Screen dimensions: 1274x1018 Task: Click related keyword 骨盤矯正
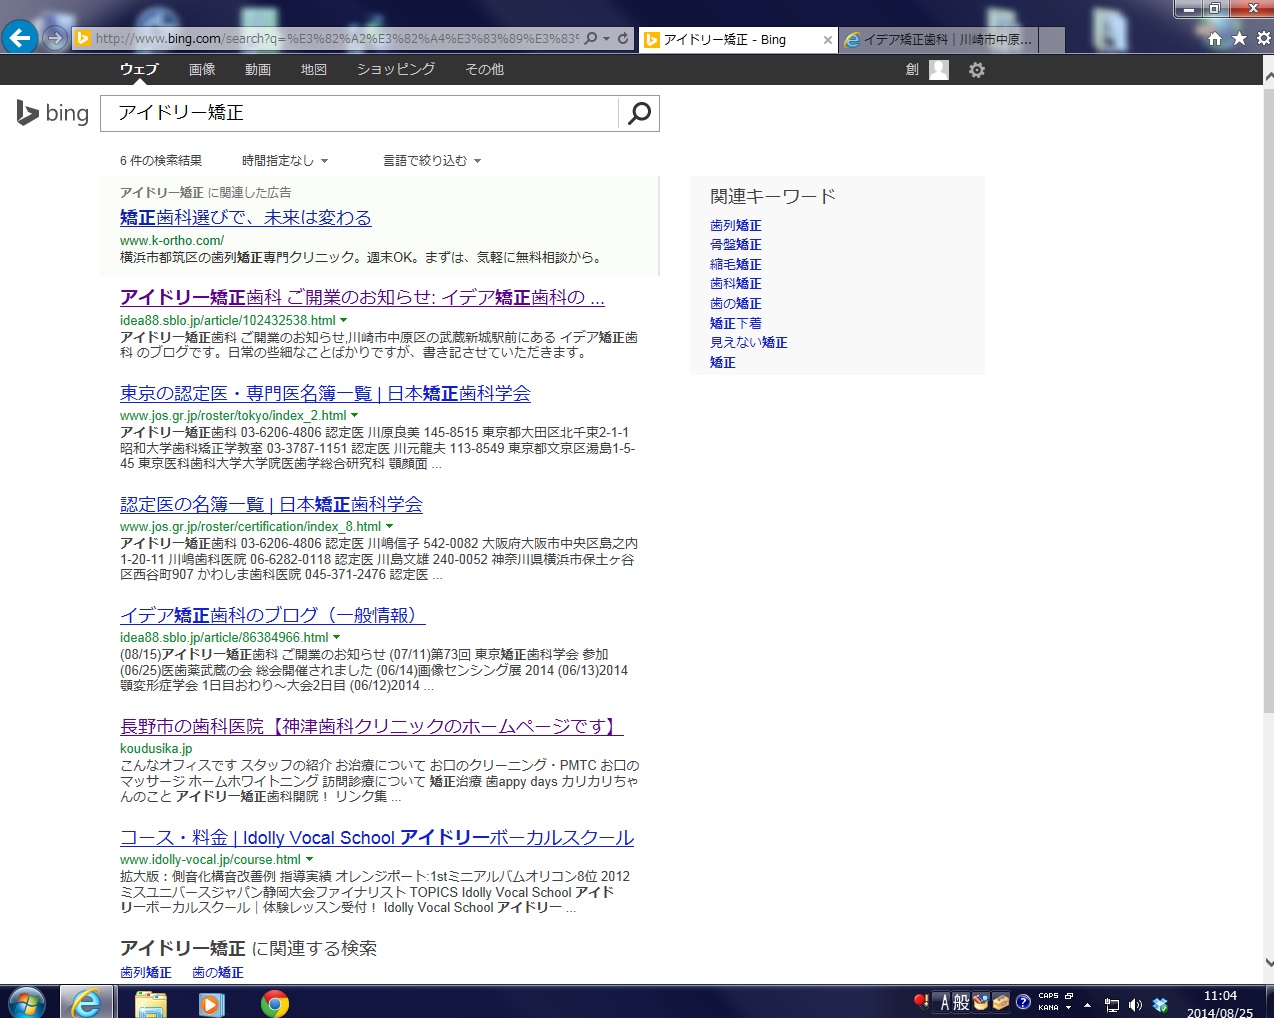pos(736,245)
